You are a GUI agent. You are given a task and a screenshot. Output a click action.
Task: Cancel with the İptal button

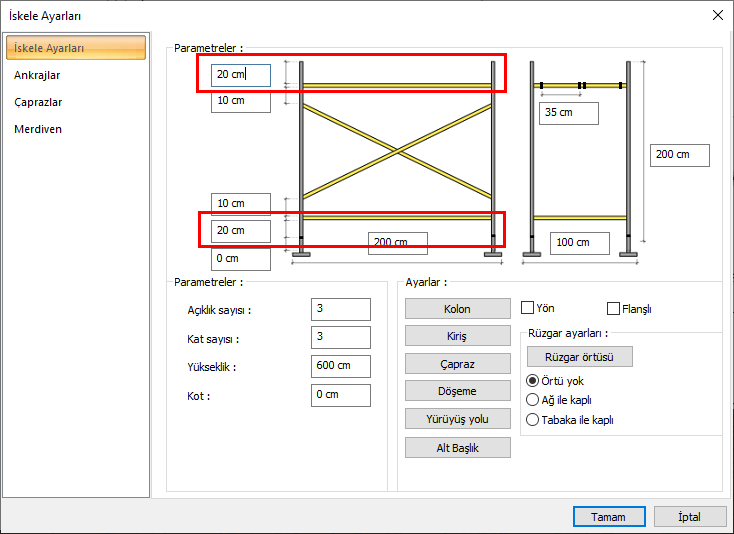[690, 517]
